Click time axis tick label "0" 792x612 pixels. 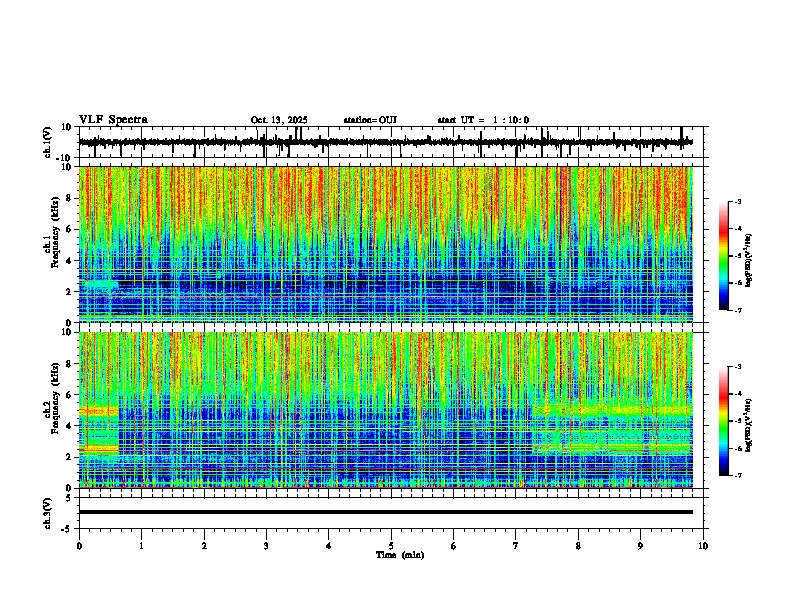coord(79,546)
